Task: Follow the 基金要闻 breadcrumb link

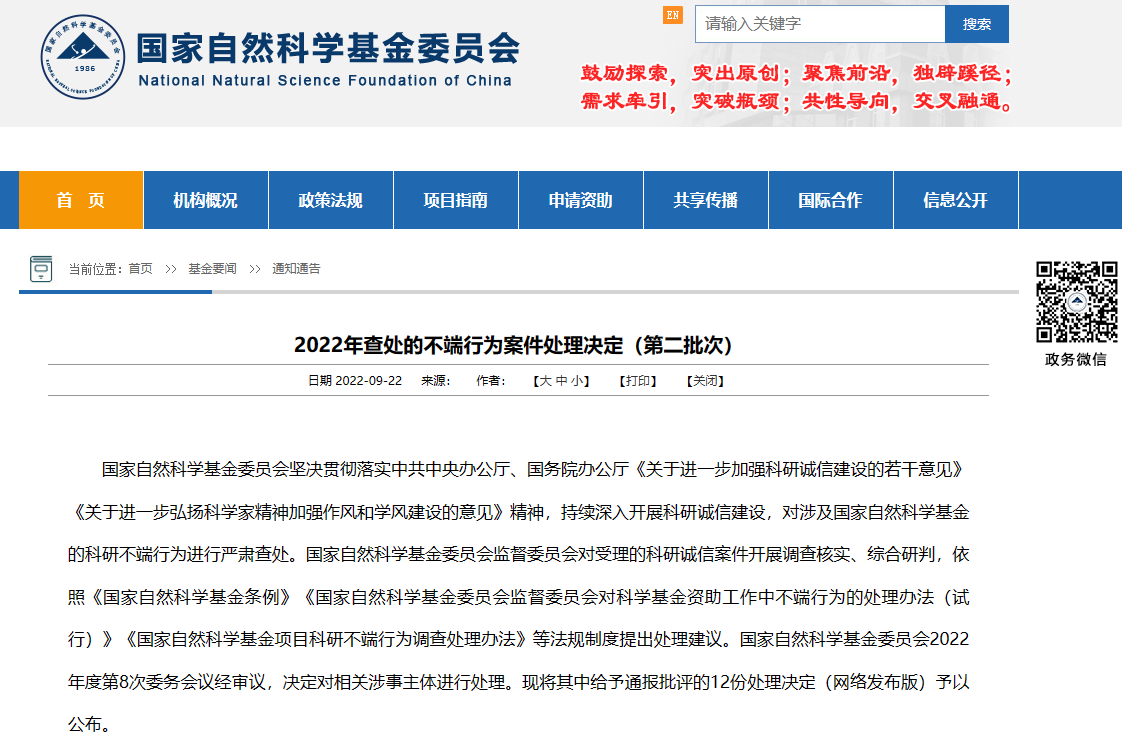Action: click(212, 269)
